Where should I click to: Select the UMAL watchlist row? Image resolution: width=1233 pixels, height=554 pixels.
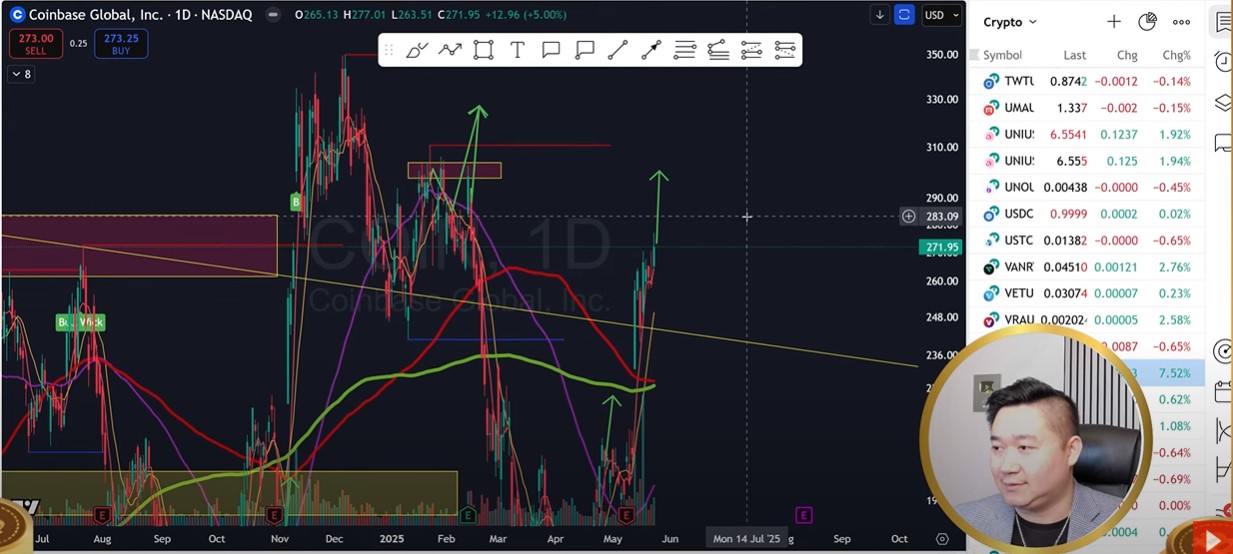1086,108
